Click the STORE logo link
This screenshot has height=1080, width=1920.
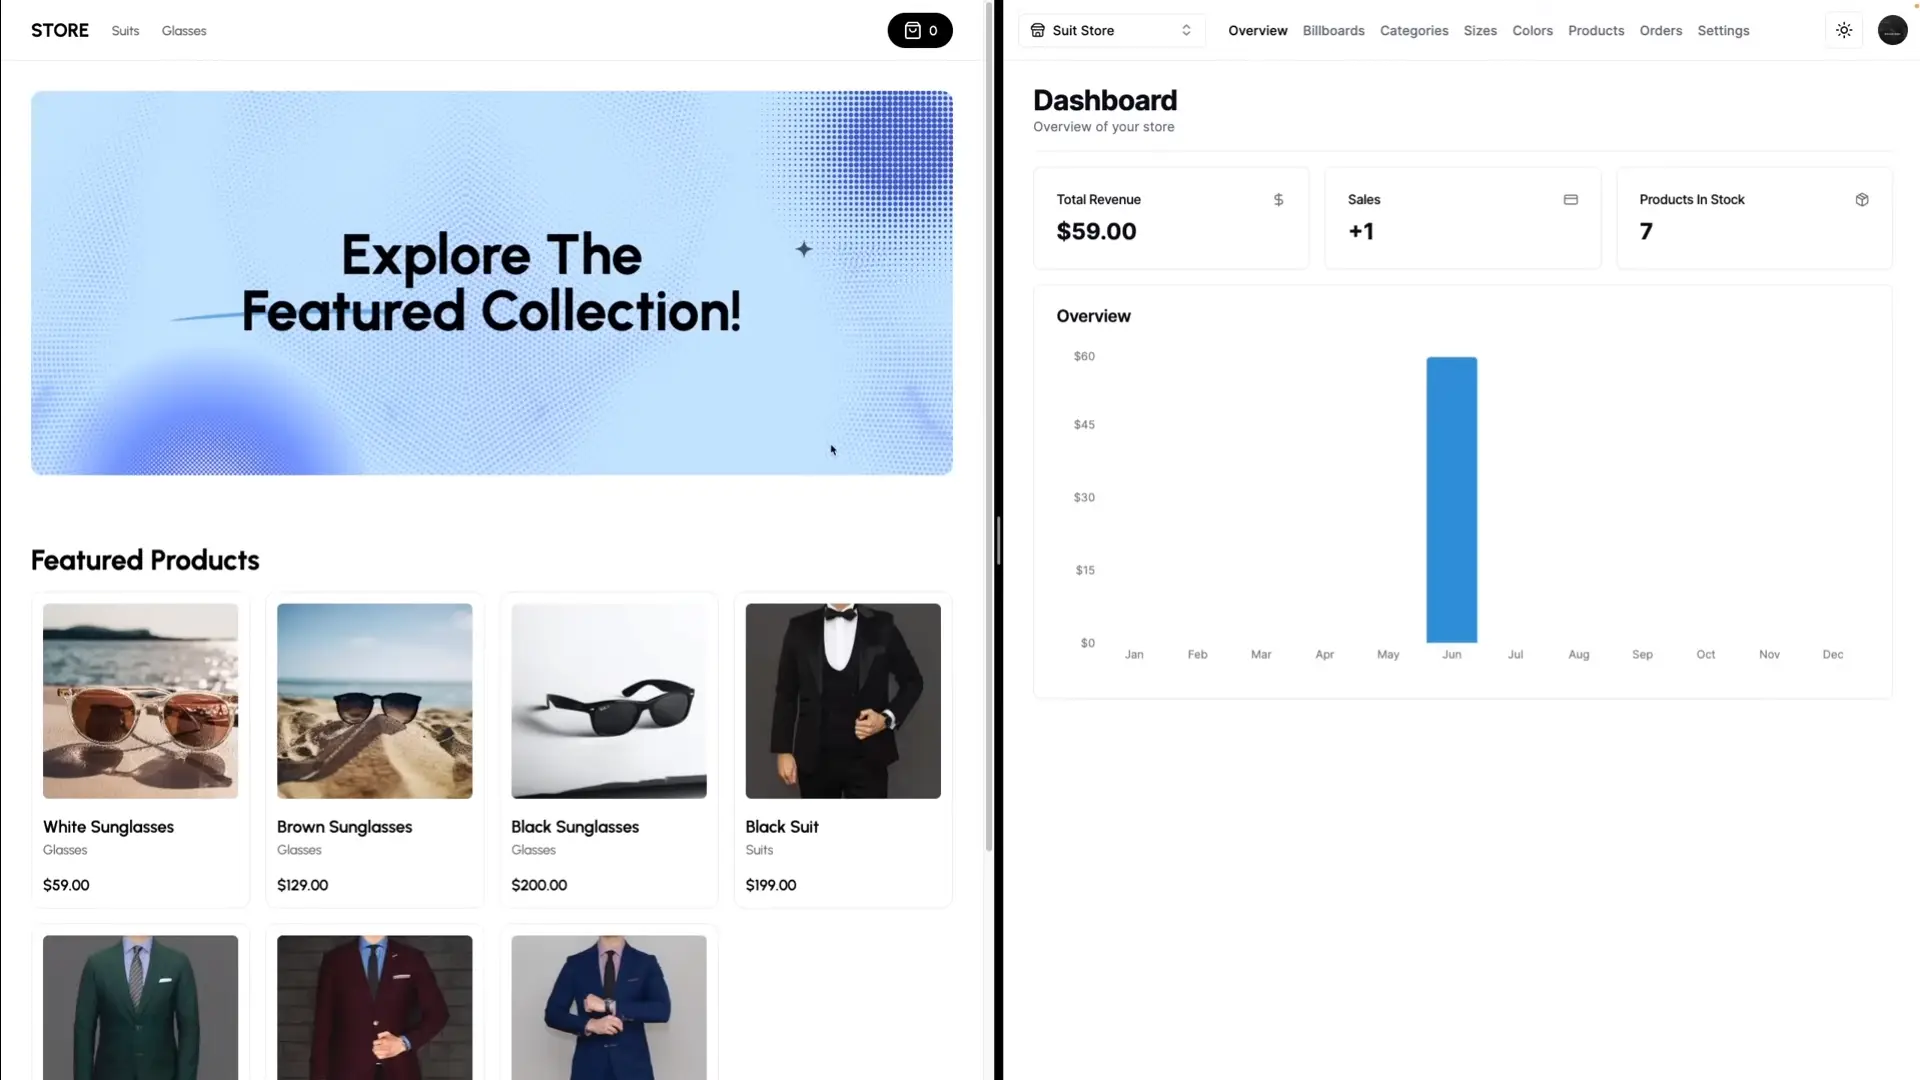click(60, 30)
